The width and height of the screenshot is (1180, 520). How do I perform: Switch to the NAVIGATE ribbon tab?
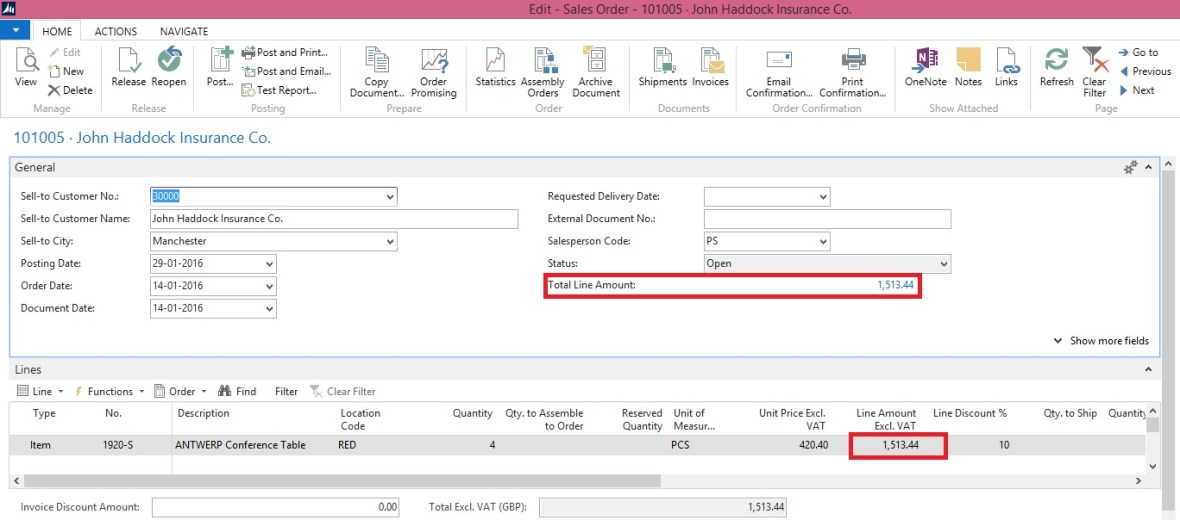coord(184,31)
